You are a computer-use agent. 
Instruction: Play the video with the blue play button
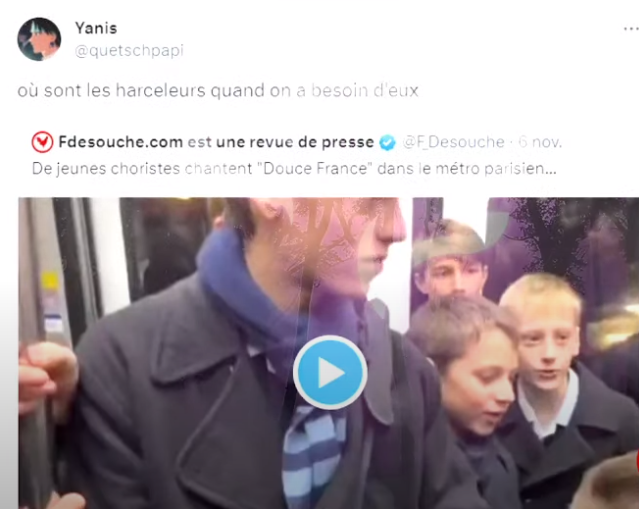tap(330, 372)
